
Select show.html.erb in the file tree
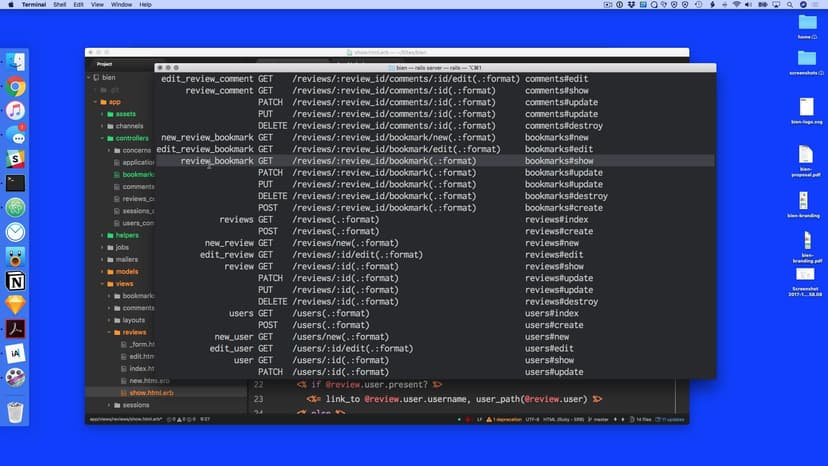pyautogui.click(x=150, y=393)
